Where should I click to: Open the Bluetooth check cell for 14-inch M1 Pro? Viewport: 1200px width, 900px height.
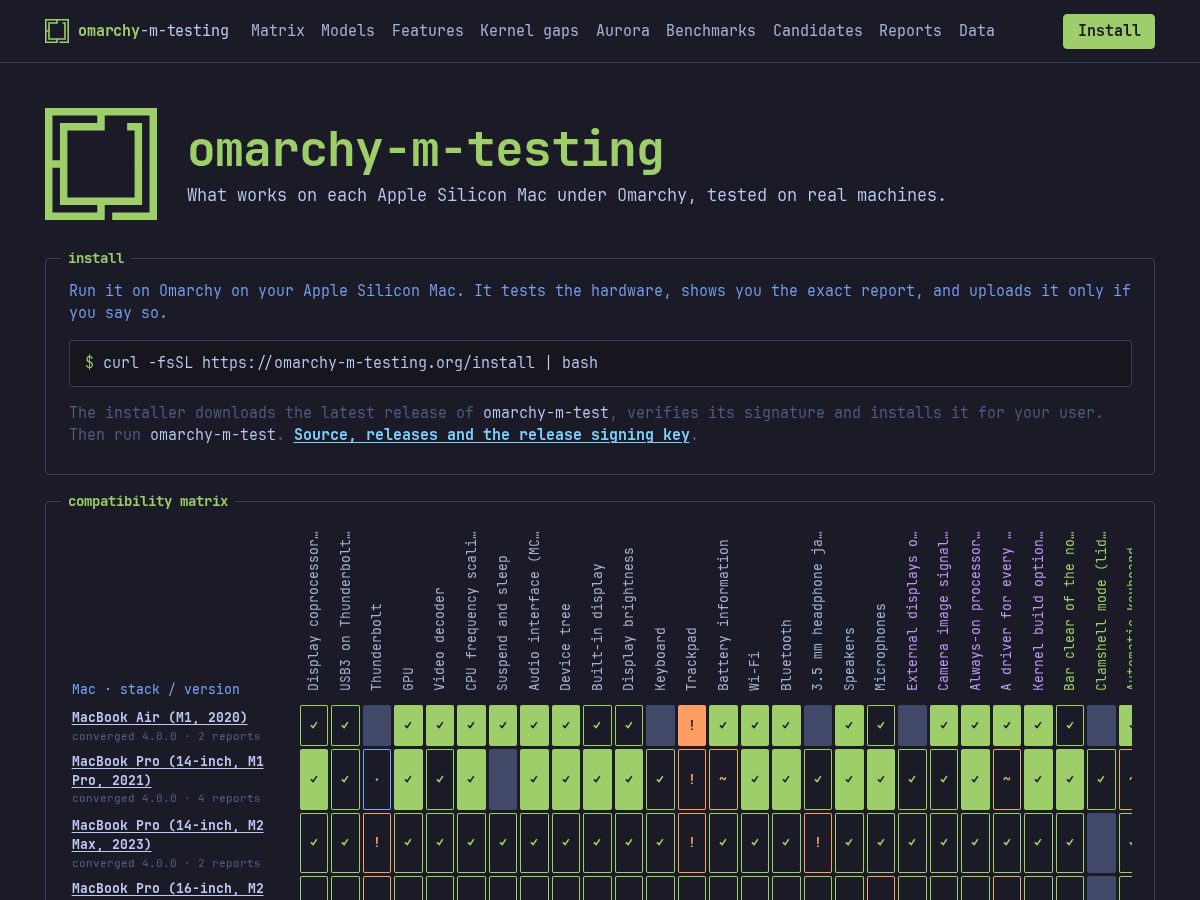[x=786, y=779]
